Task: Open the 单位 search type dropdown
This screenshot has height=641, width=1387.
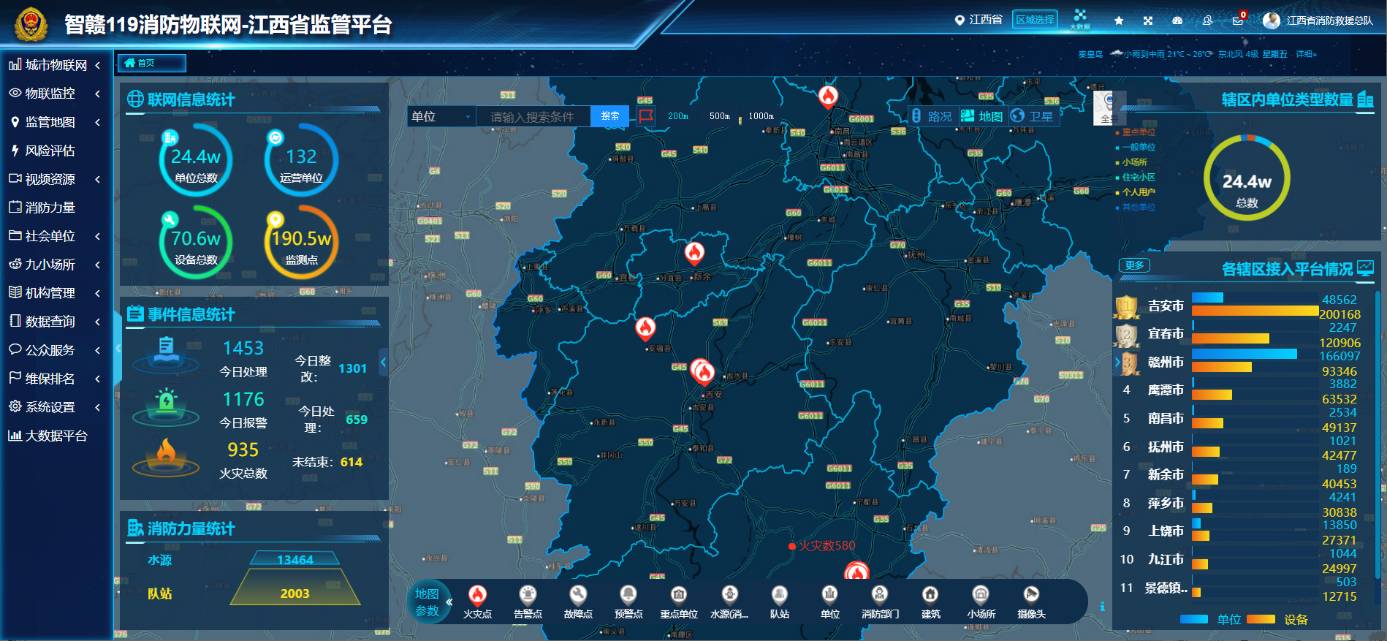Action: click(x=440, y=116)
